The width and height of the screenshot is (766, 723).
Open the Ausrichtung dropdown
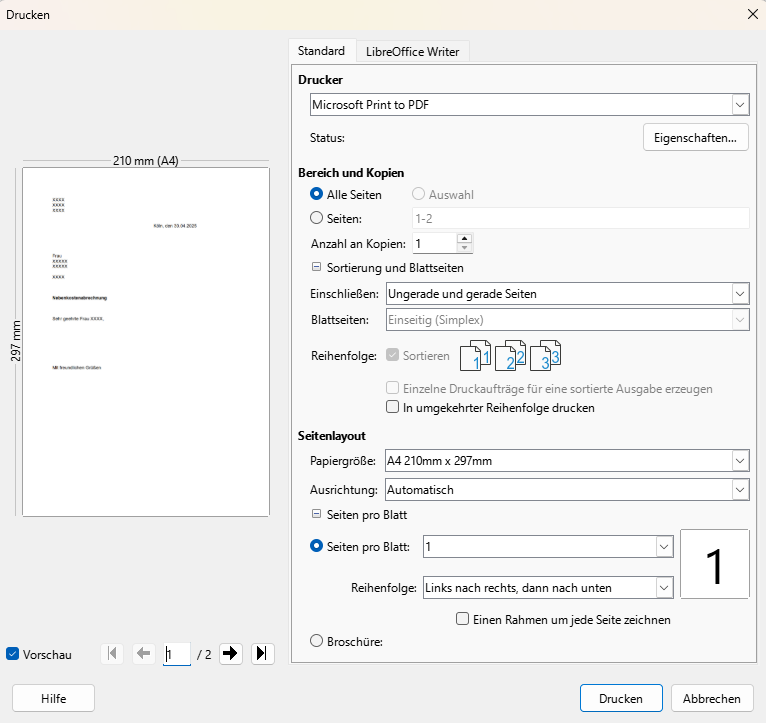[x=567, y=489]
